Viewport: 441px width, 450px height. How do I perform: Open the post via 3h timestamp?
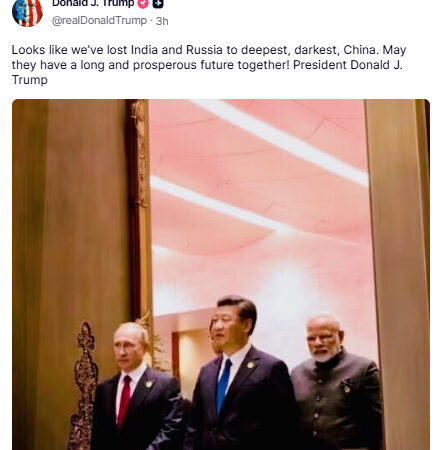(162, 21)
